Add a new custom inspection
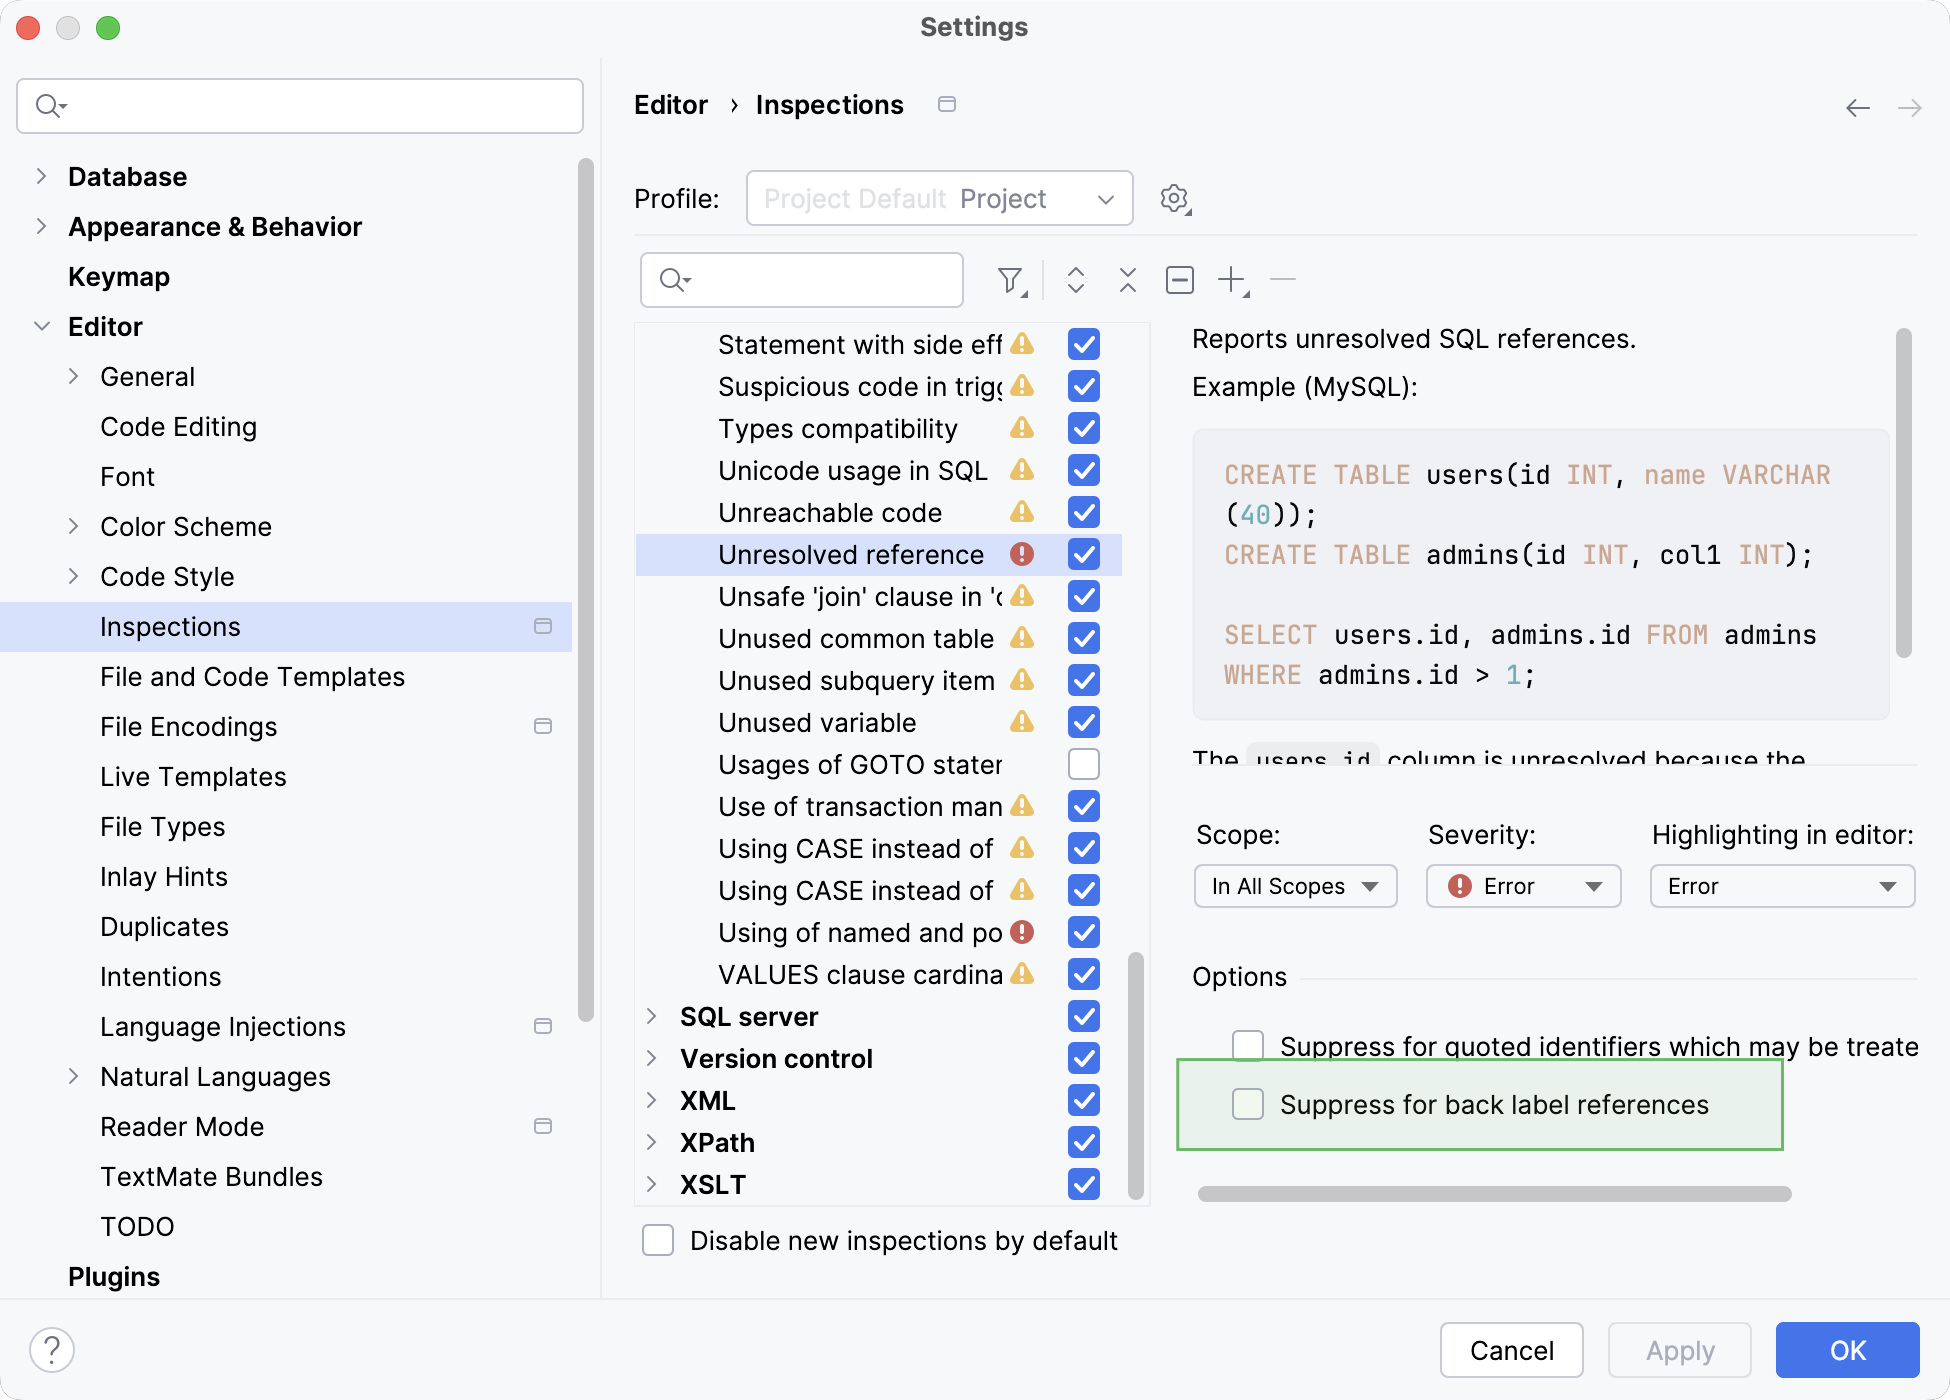The image size is (1950, 1400). click(1230, 280)
